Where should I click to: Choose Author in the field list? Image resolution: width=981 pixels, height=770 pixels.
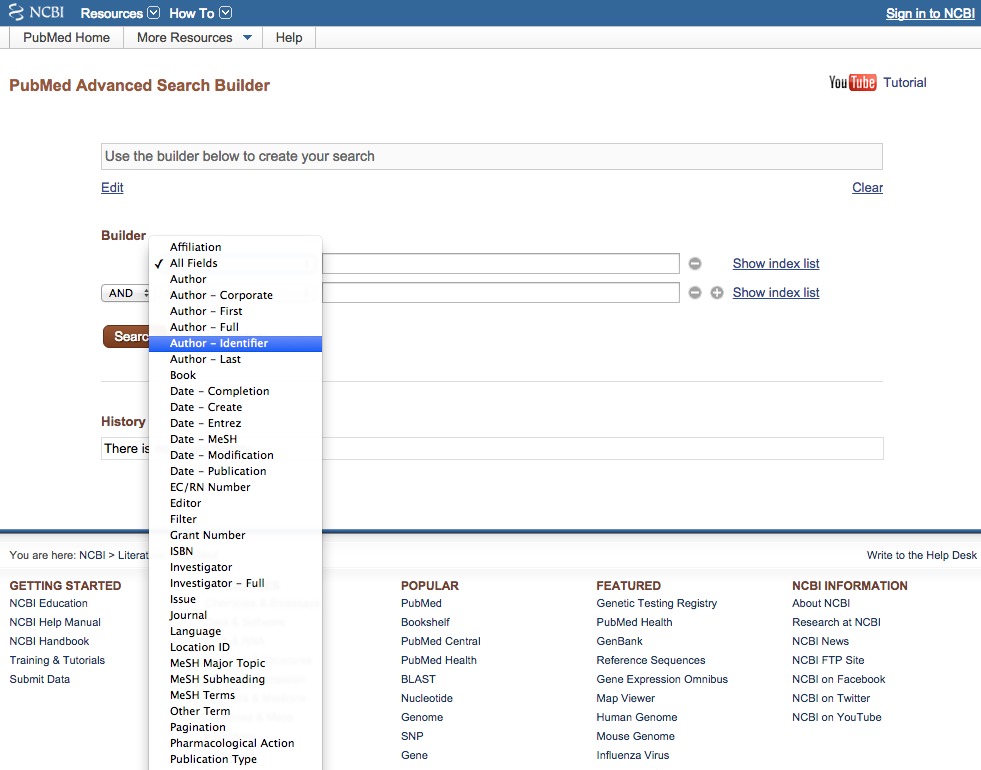[235, 279]
